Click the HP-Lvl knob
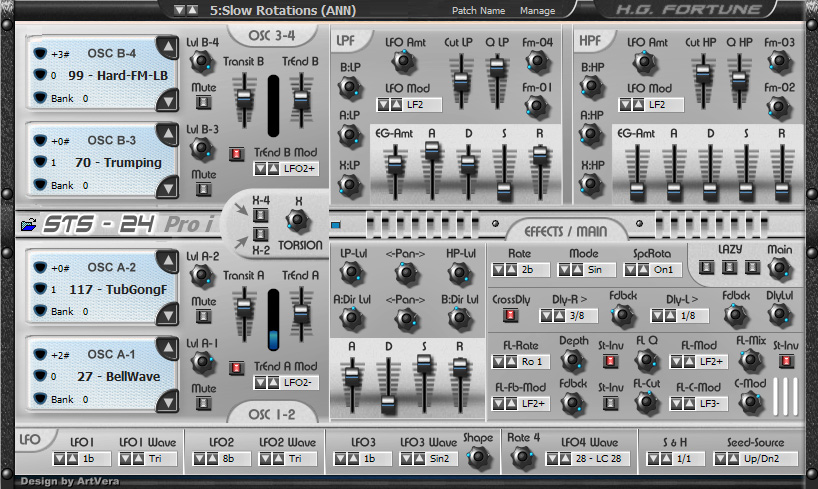818x489 pixels. (x=460, y=272)
